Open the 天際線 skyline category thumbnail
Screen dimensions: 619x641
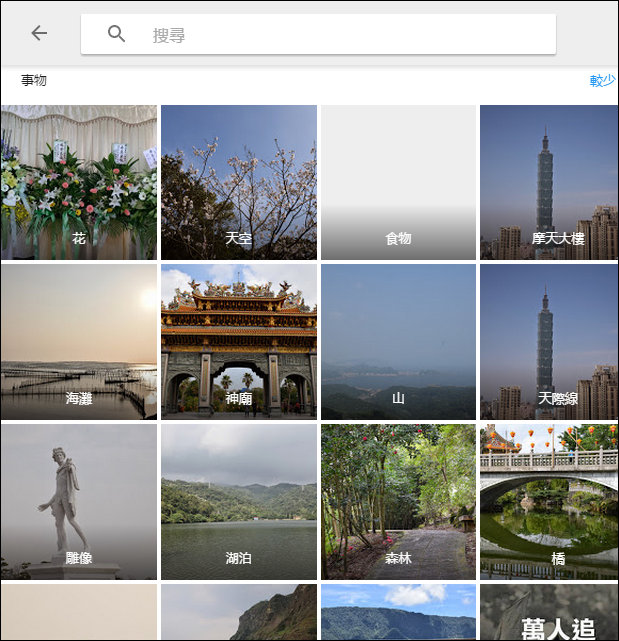click(x=549, y=342)
